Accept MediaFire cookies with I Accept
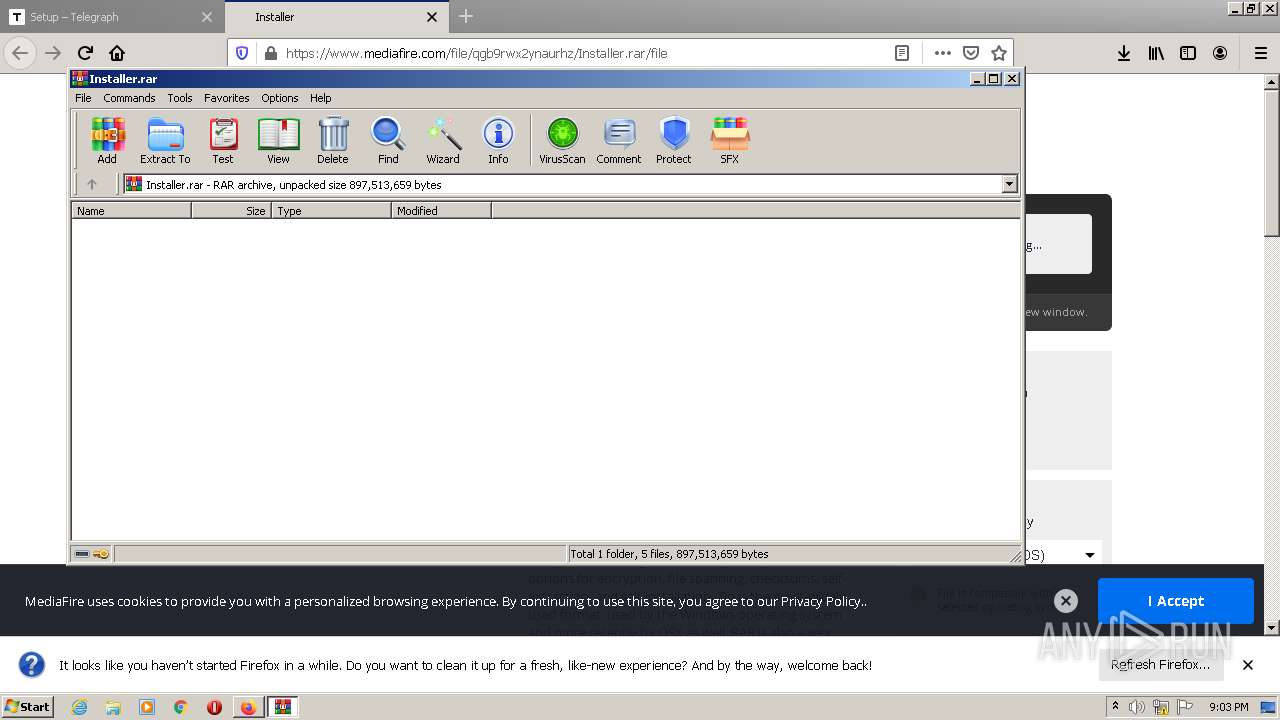Screen dimensions: 1280x720 coord(1175,601)
